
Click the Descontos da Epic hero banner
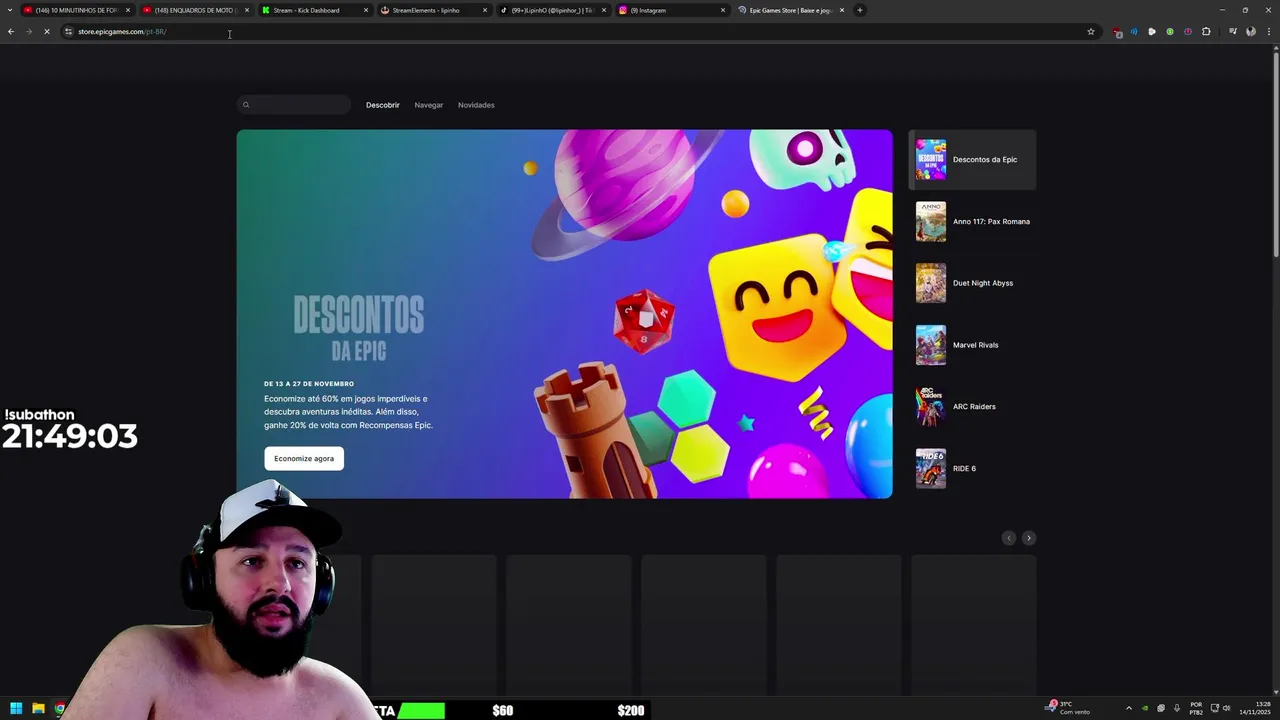pos(564,314)
